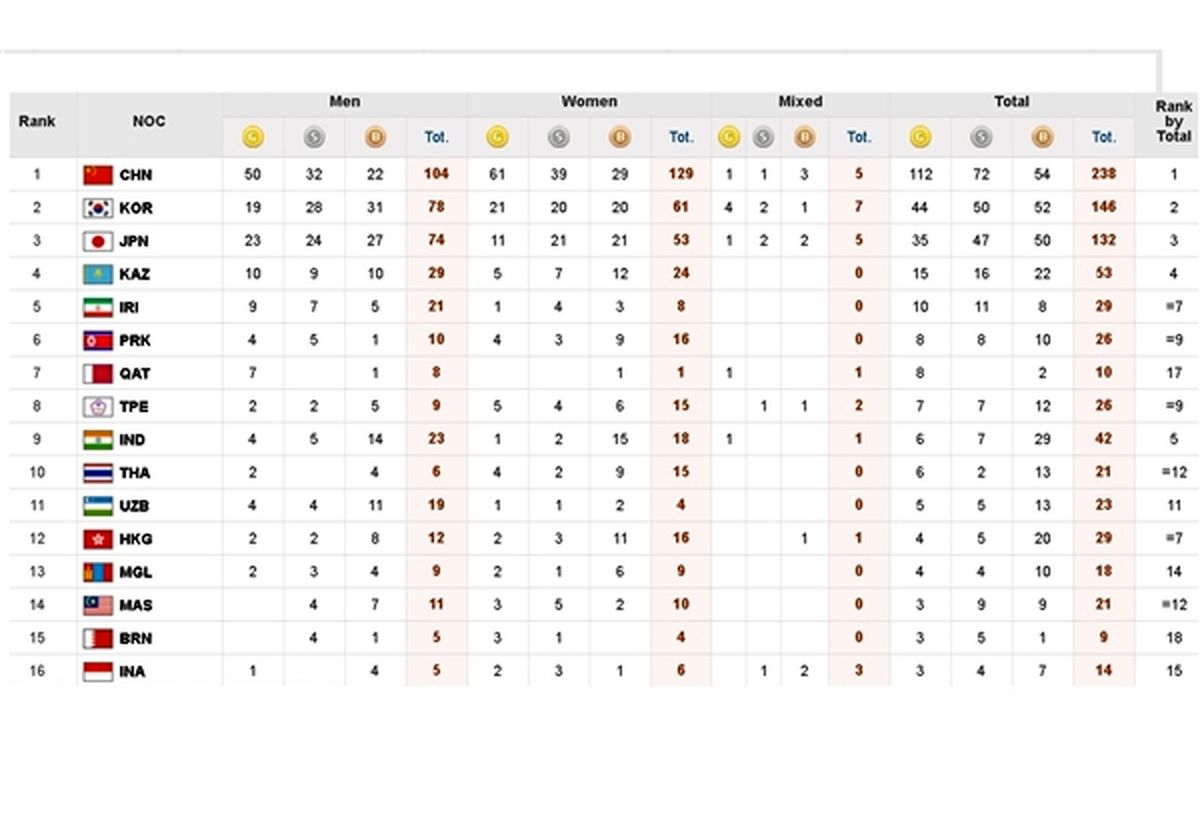Sort by the Women Tot. column header
The width and height of the screenshot is (1200, 836).
[x=681, y=137]
